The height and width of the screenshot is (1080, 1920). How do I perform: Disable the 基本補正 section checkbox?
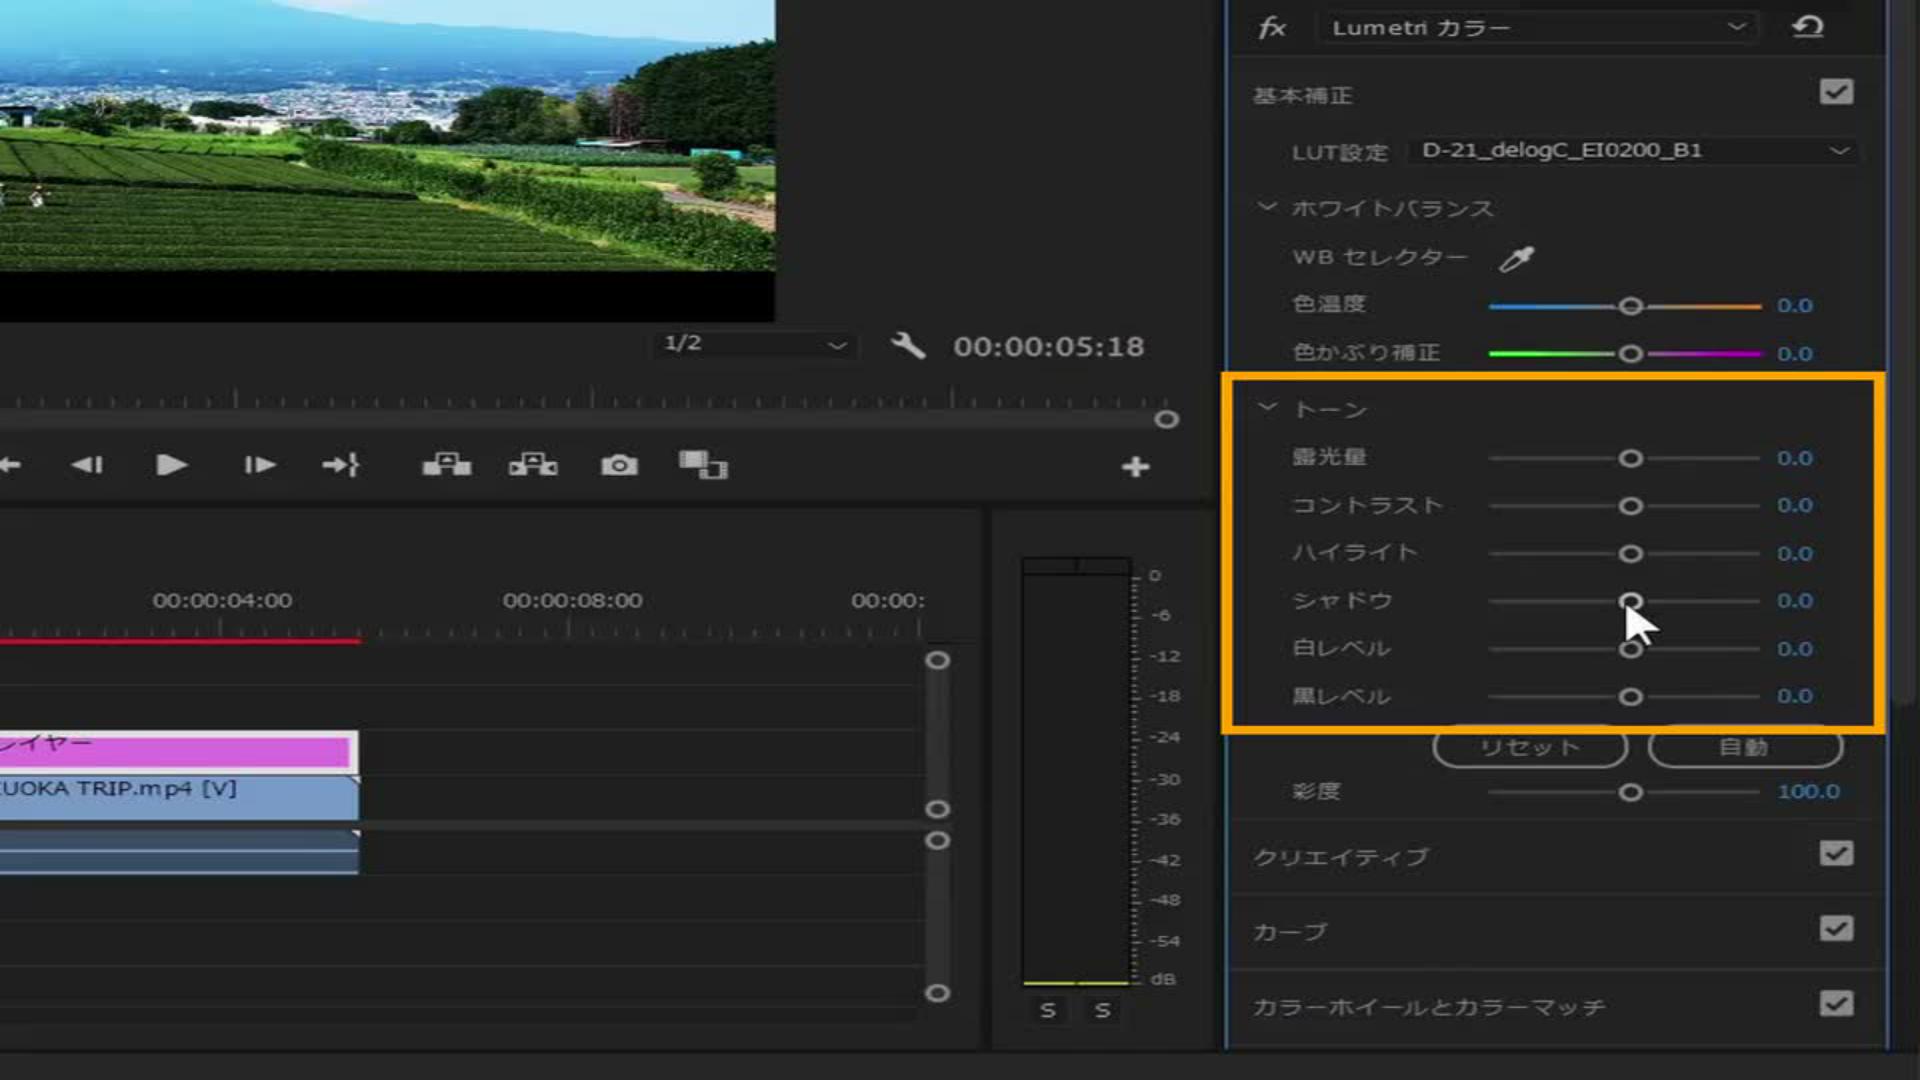click(x=1836, y=92)
